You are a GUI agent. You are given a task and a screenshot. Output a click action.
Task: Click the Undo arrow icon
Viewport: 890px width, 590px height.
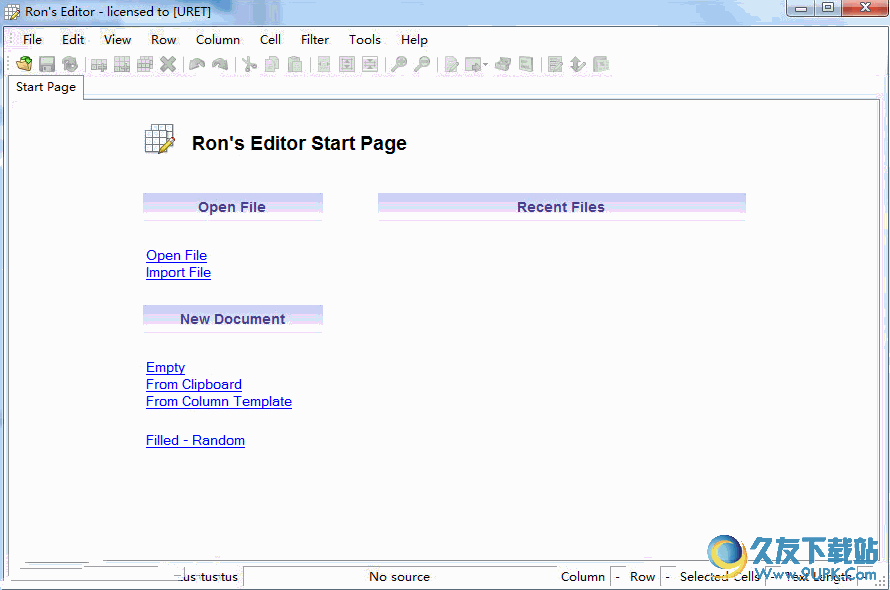197,64
